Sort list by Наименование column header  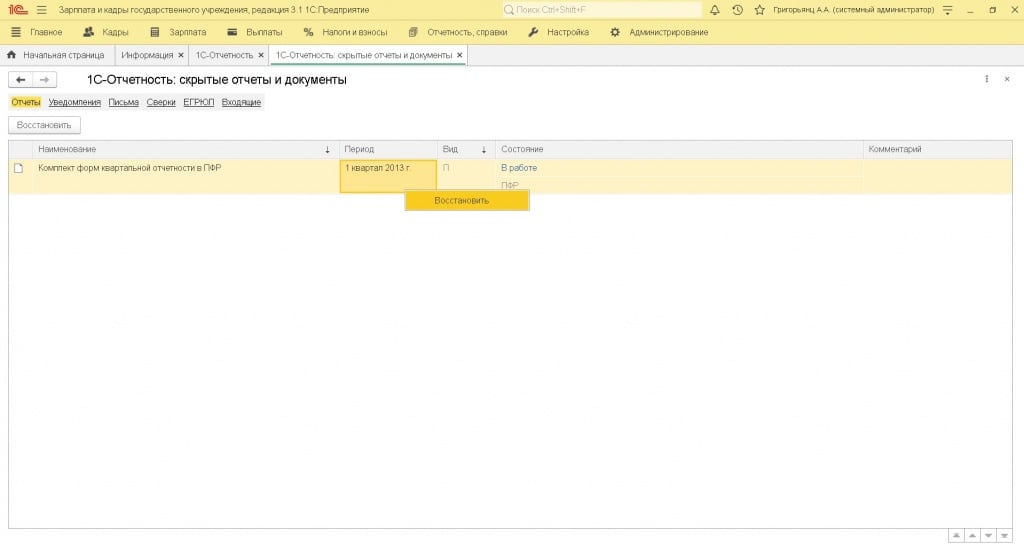180,149
